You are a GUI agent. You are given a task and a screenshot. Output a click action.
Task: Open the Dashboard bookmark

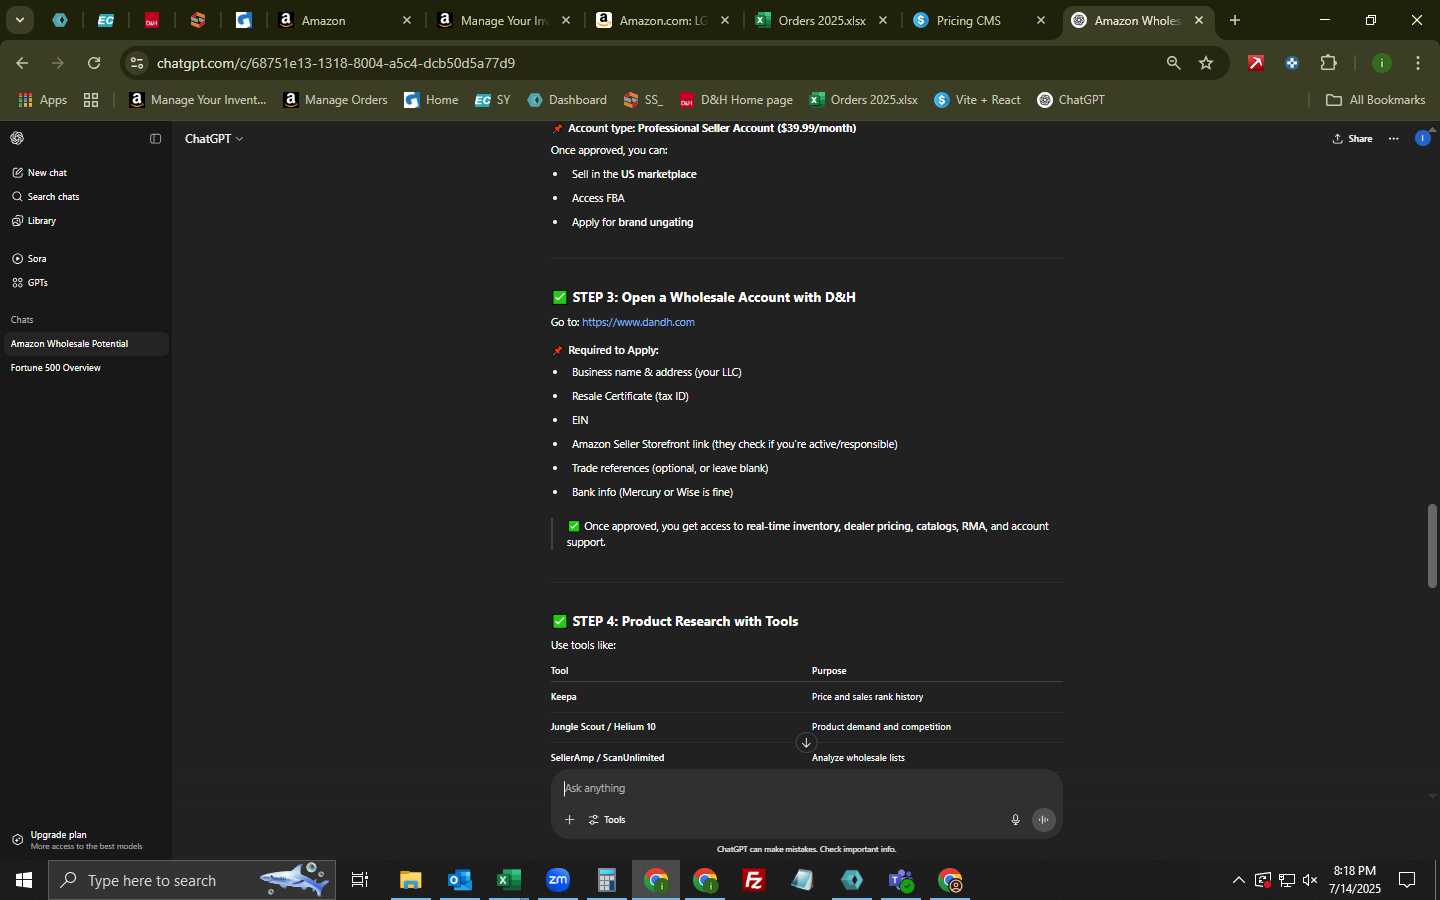[567, 100]
